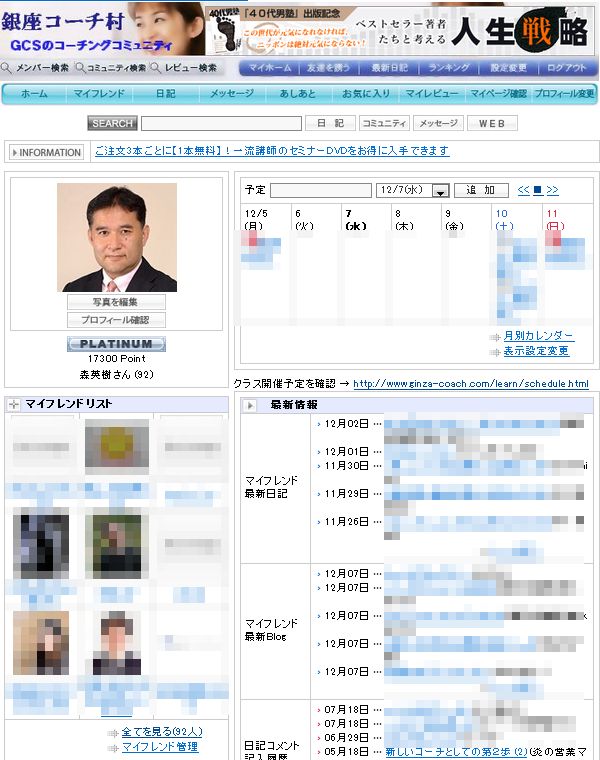Open the INFORMATION label arrow

[47, 152]
